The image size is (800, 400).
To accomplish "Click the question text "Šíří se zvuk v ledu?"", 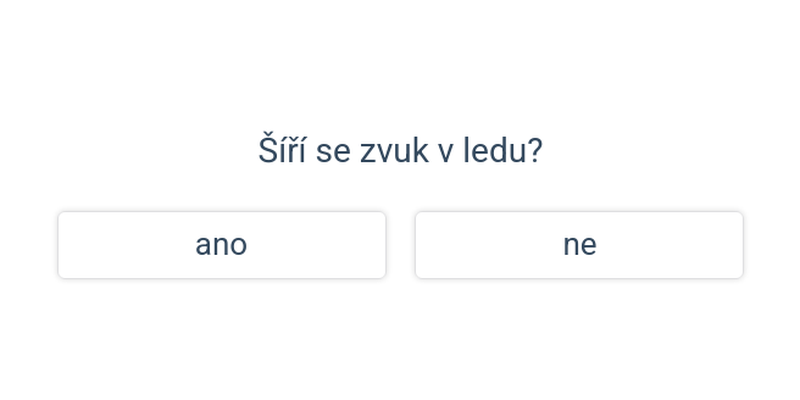I will (x=400, y=151).
